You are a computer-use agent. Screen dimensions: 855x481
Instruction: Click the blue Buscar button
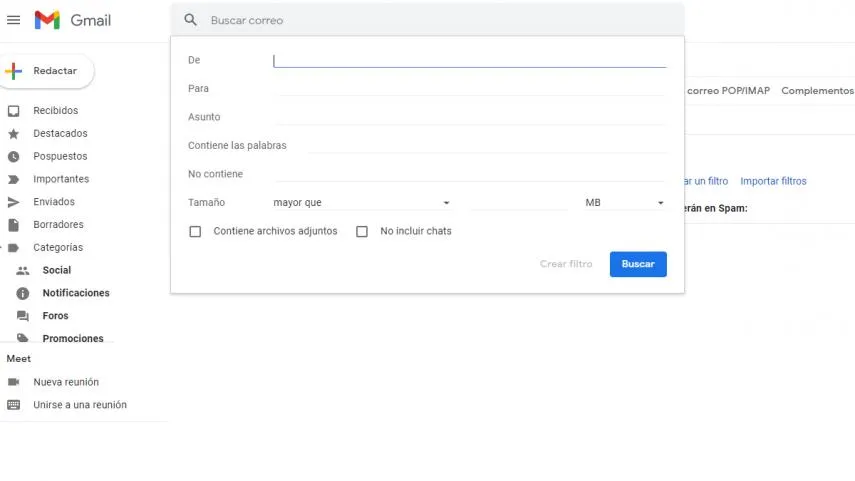click(638, 264)
